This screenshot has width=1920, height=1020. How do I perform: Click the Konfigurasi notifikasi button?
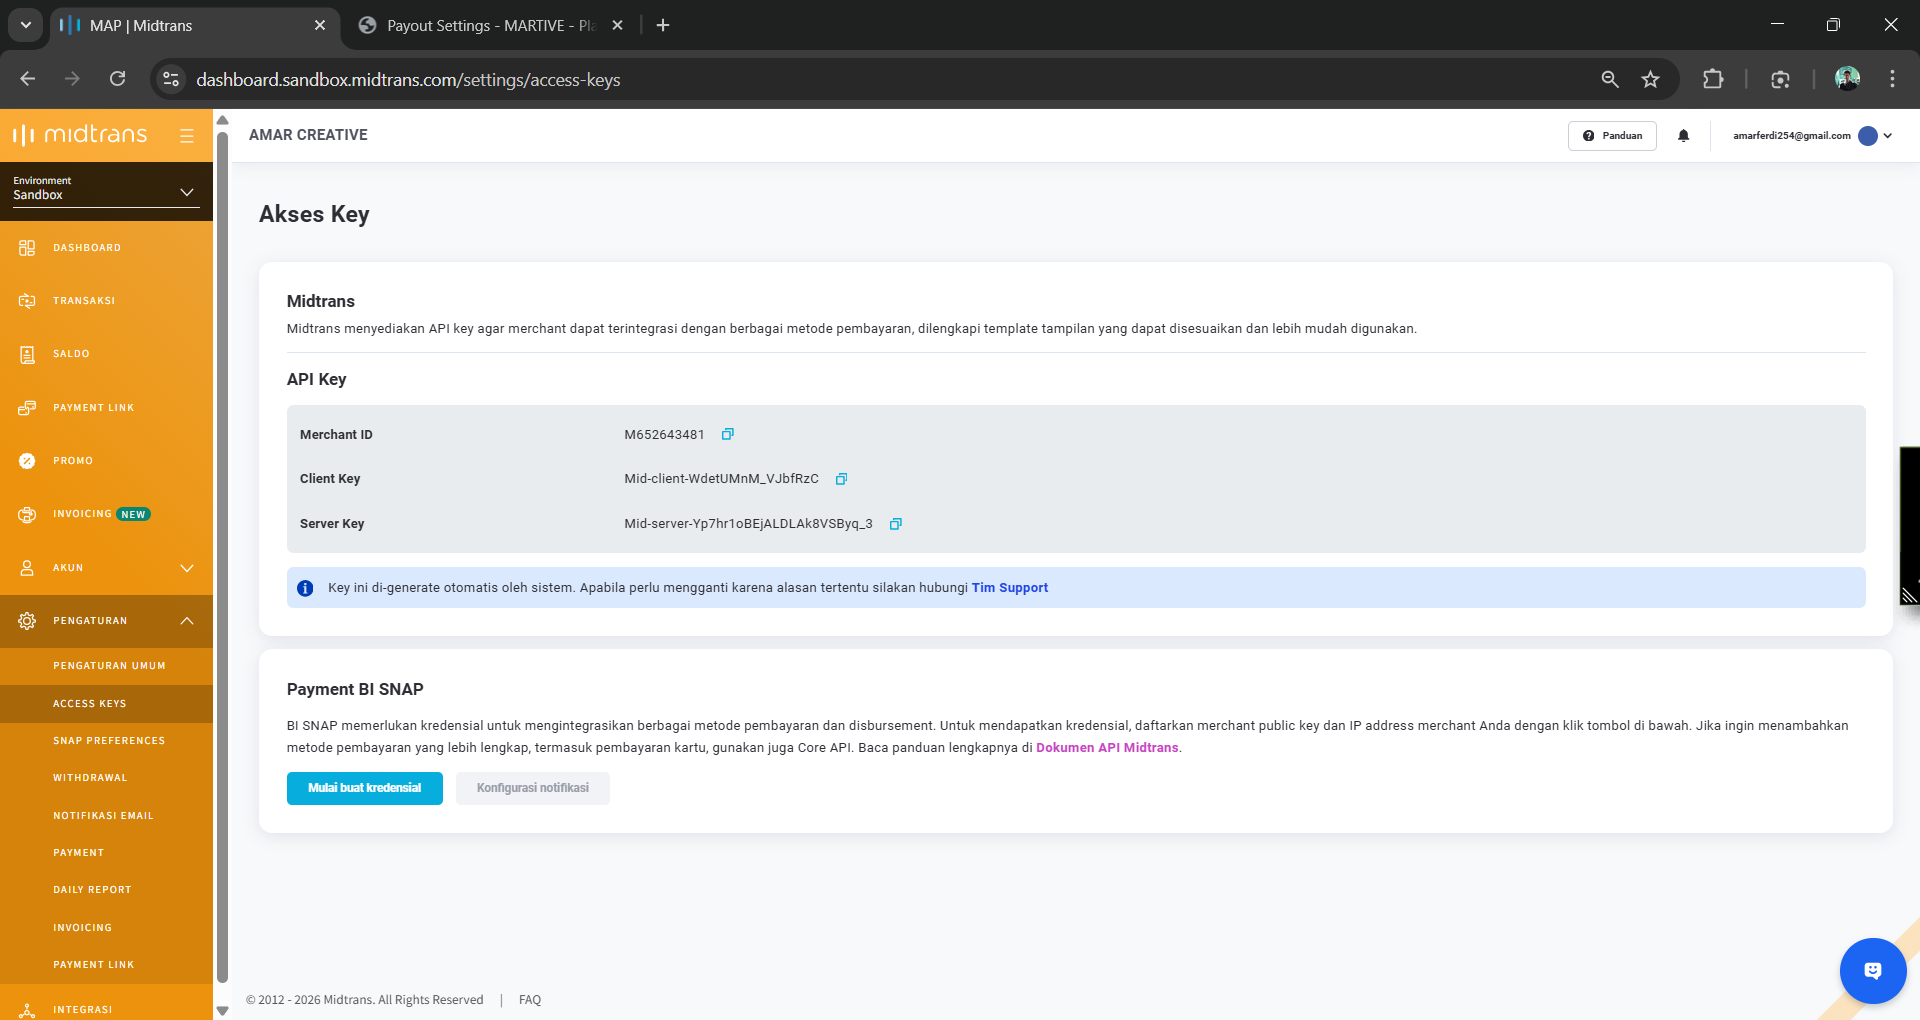533,788
